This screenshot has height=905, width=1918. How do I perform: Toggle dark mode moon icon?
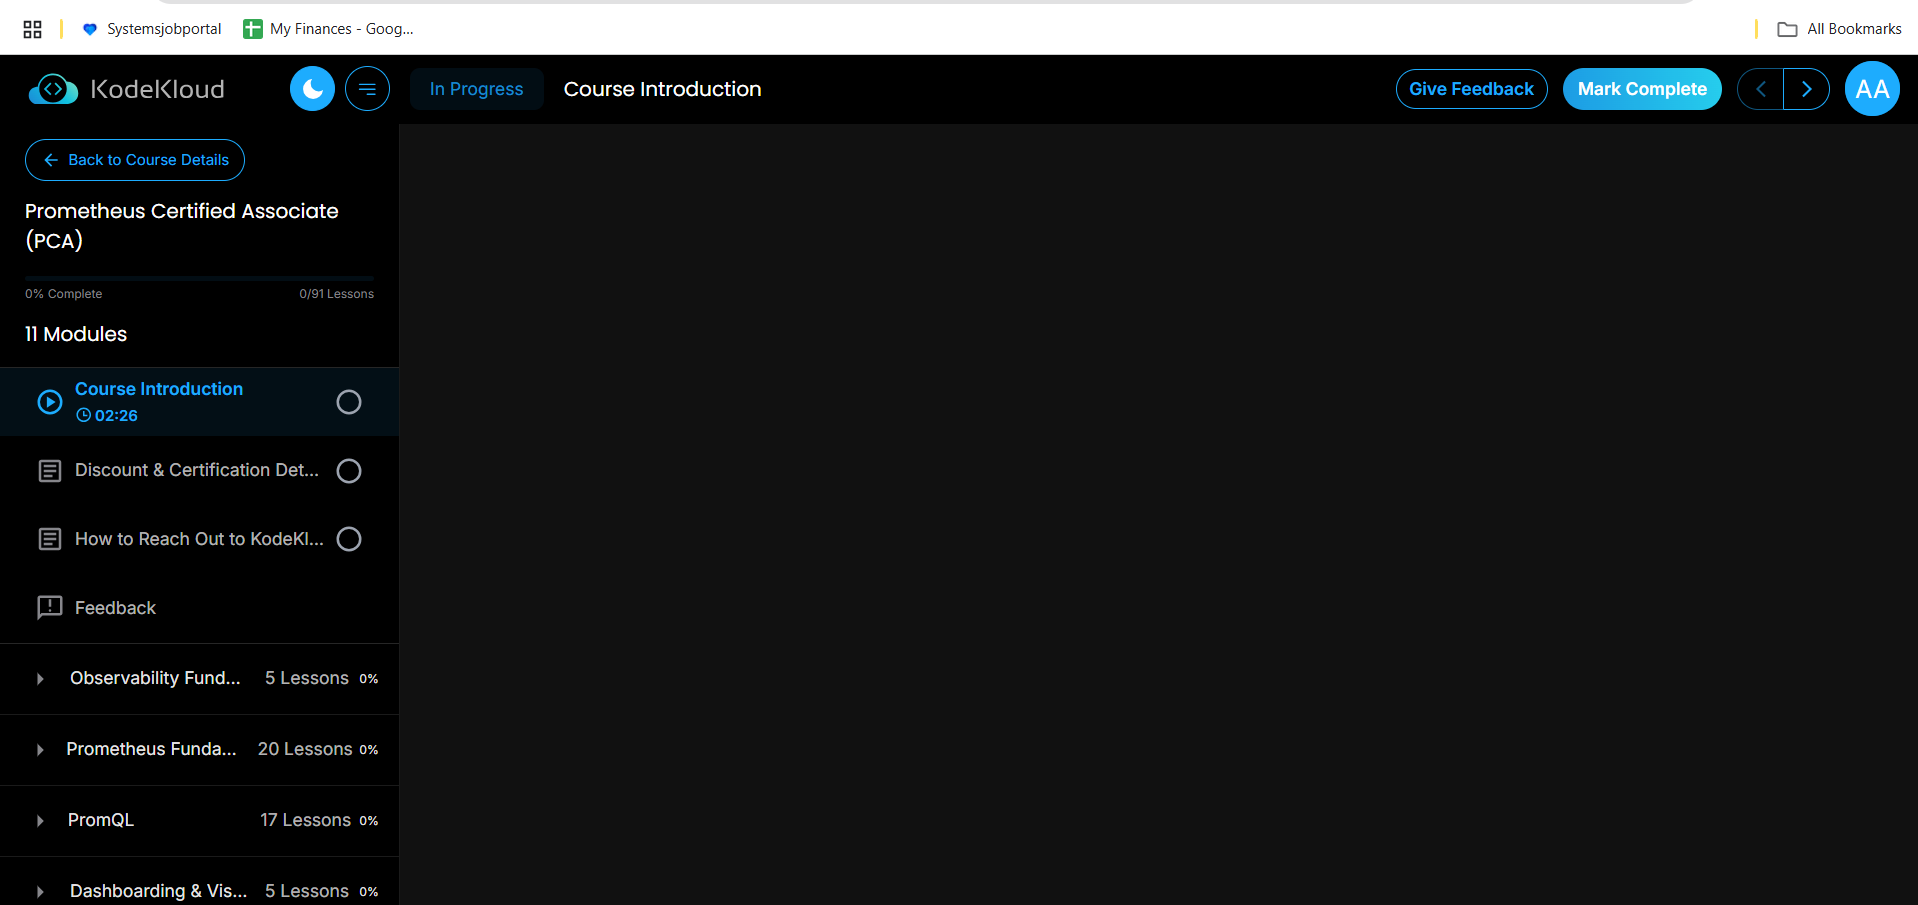[x=312, y=89]
